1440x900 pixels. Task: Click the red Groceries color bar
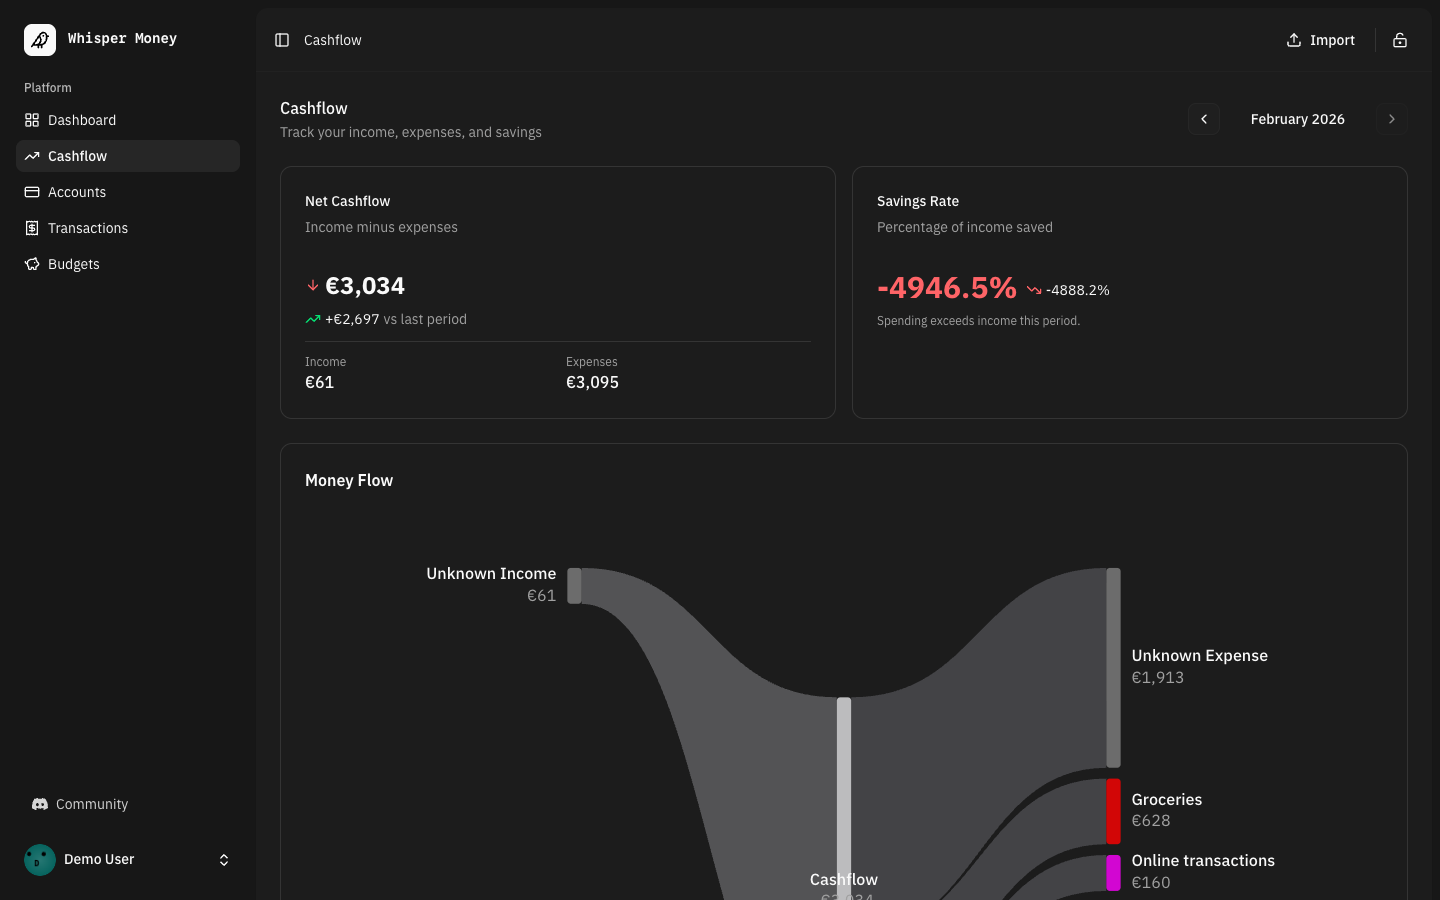coord(1113,812)
